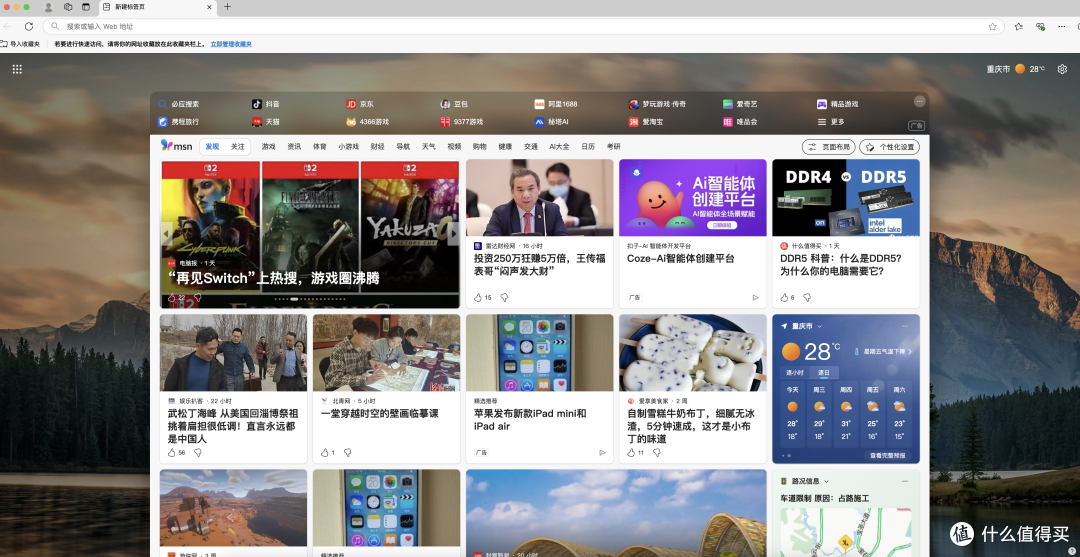This screenshot has height=557, width=1080.
Task: Open quick links more options ellipsis
Action: tap(919, 101)
